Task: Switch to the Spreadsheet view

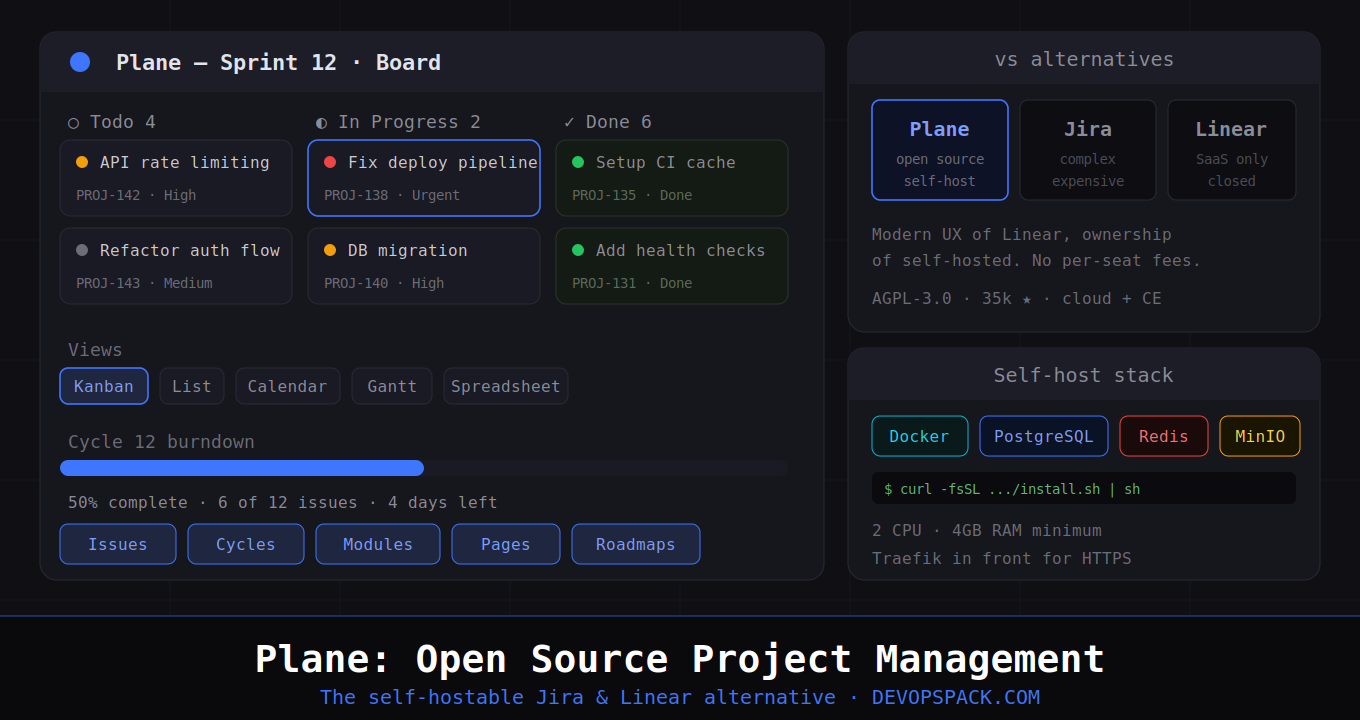Action: 506,386
